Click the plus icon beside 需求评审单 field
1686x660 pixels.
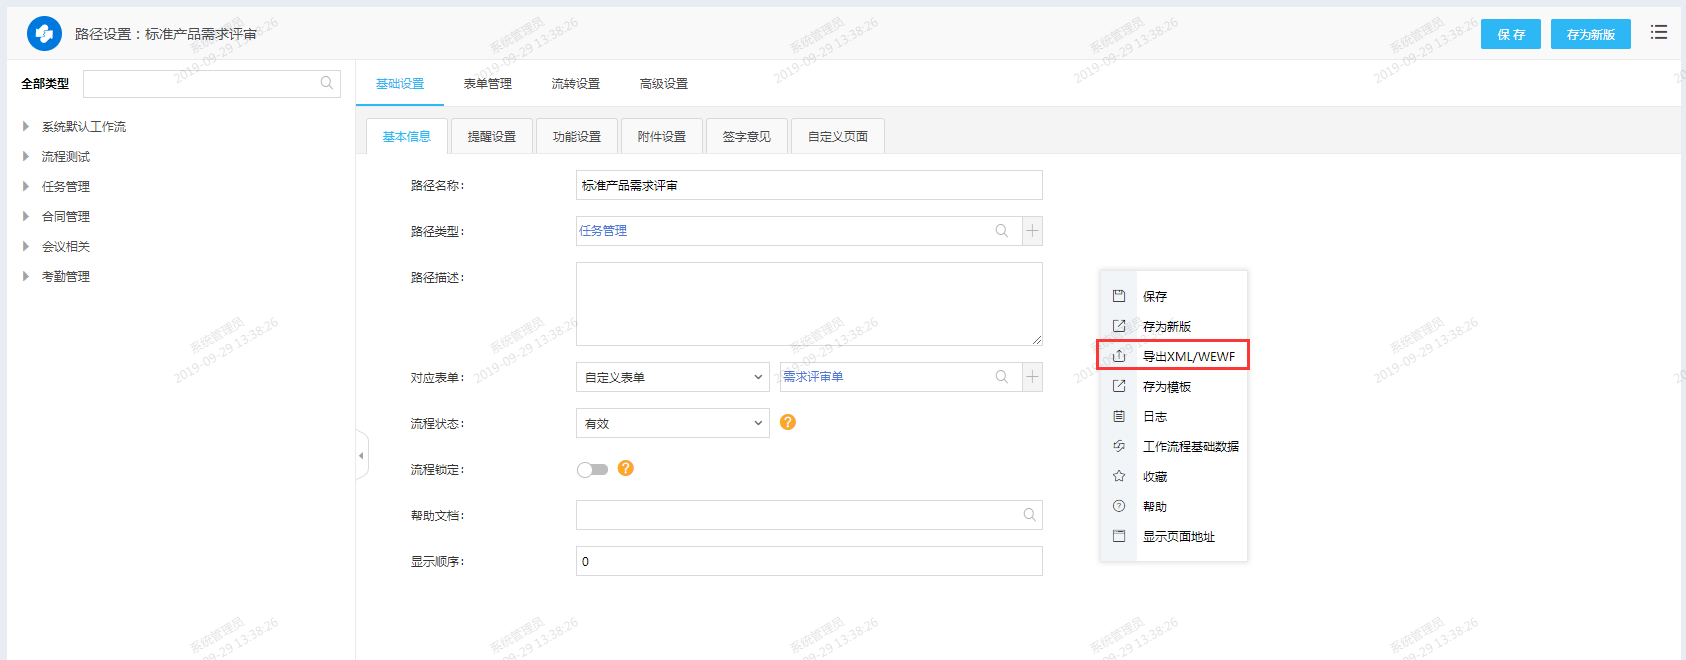click(x=1032, y=377)
